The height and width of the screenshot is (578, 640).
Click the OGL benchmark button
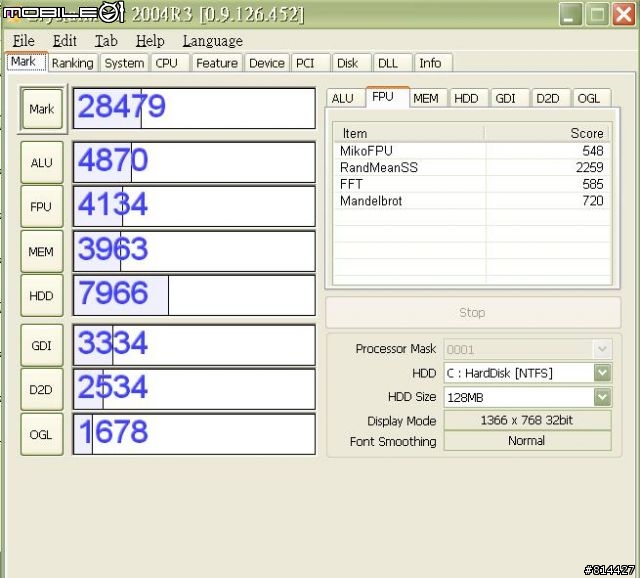pos(42,434)
